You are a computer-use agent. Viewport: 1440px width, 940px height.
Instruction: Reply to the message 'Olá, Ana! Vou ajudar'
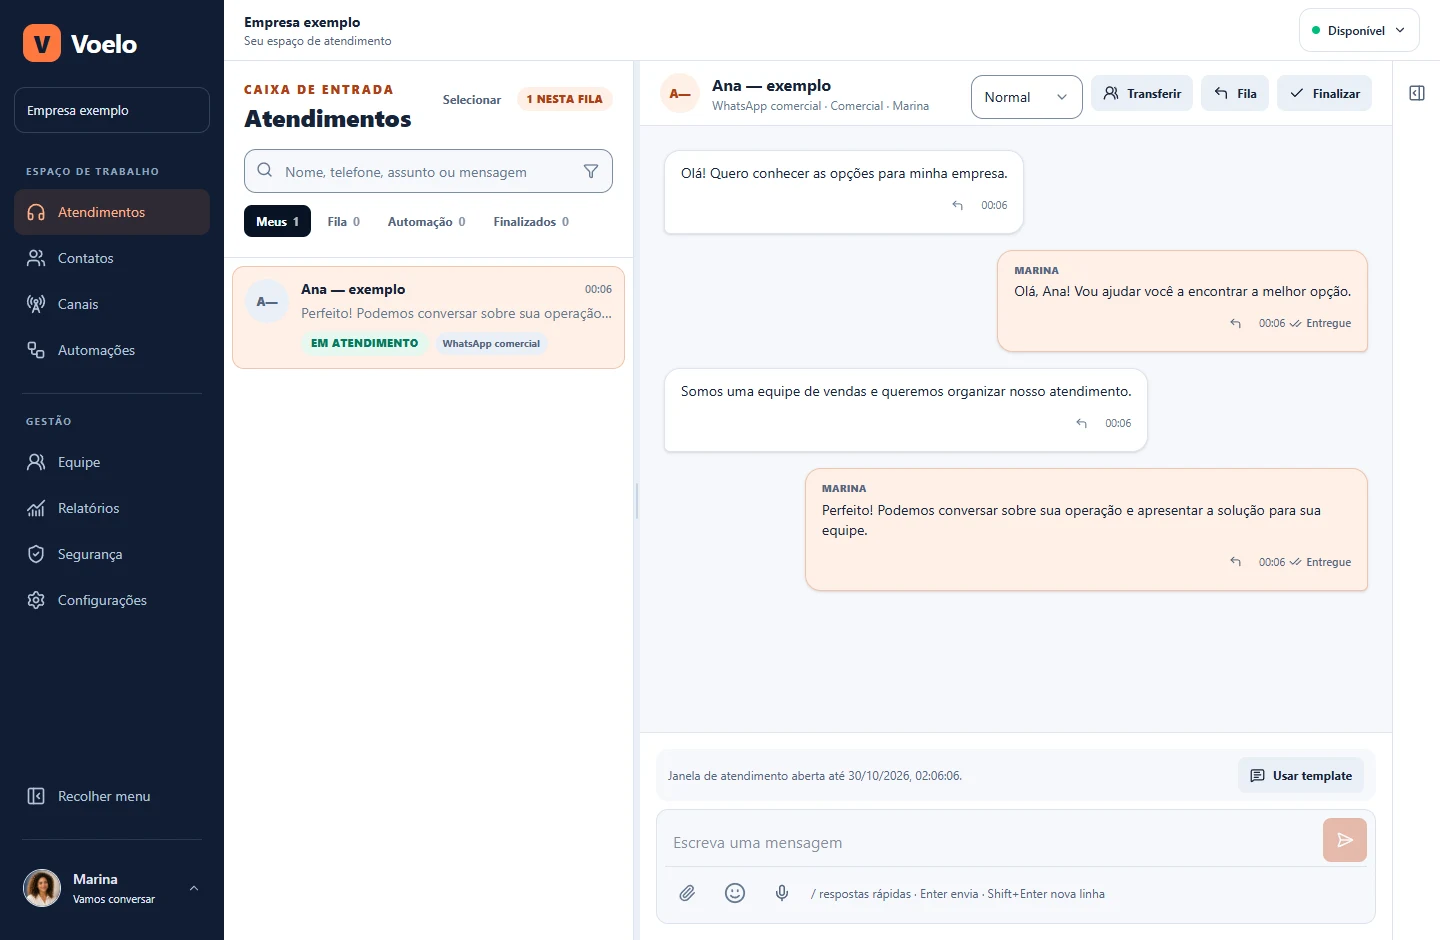(x=1236, y=323)
